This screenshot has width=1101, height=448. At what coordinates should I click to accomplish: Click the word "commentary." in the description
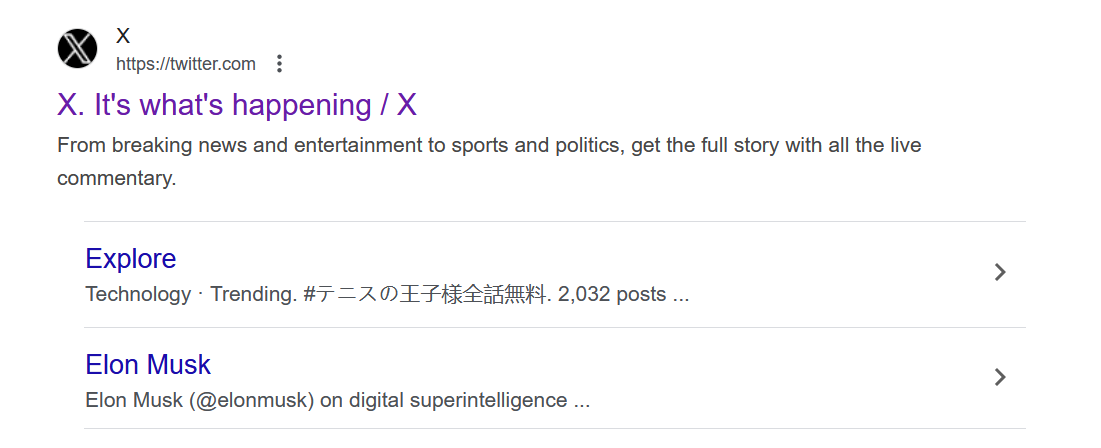tap(117, 178)
